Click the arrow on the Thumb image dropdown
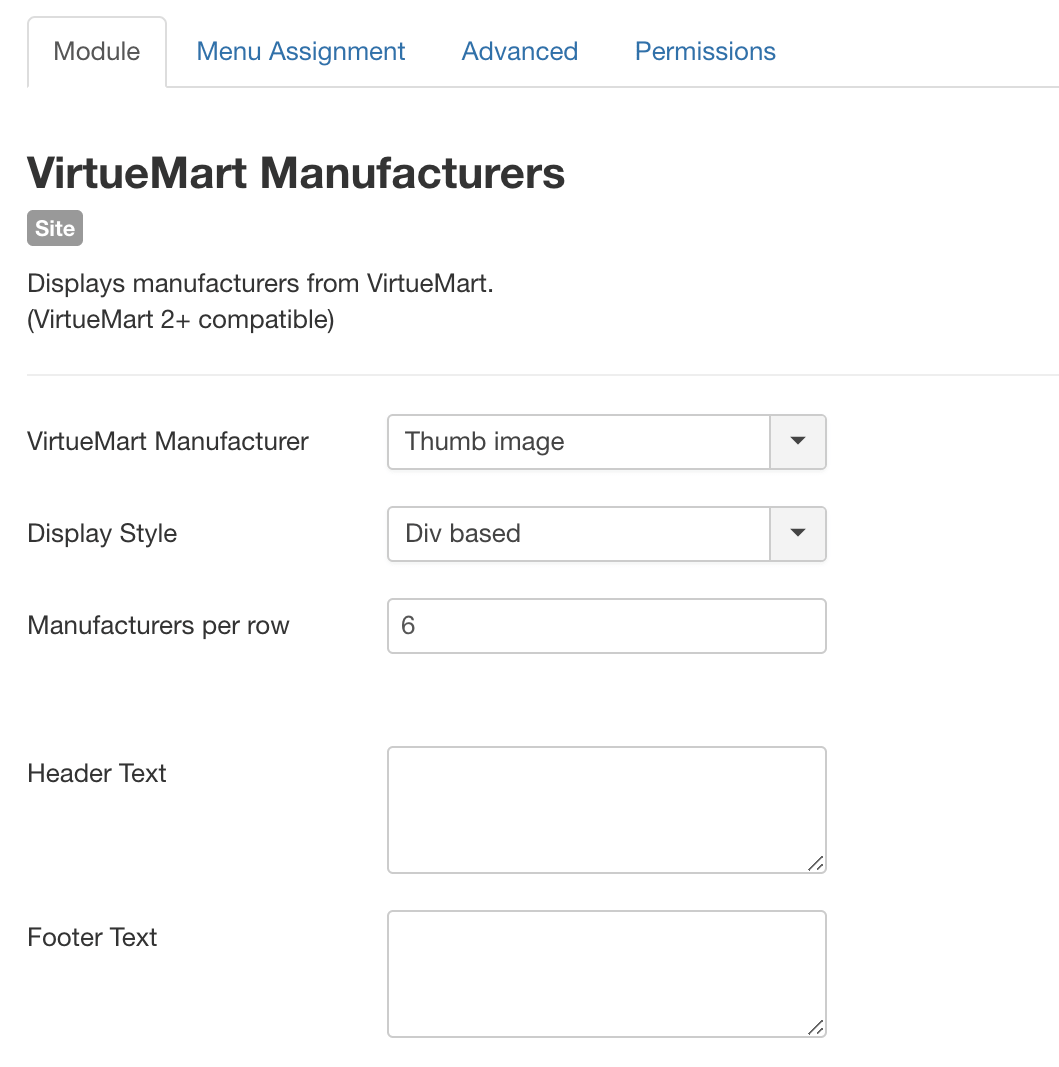 798,442
